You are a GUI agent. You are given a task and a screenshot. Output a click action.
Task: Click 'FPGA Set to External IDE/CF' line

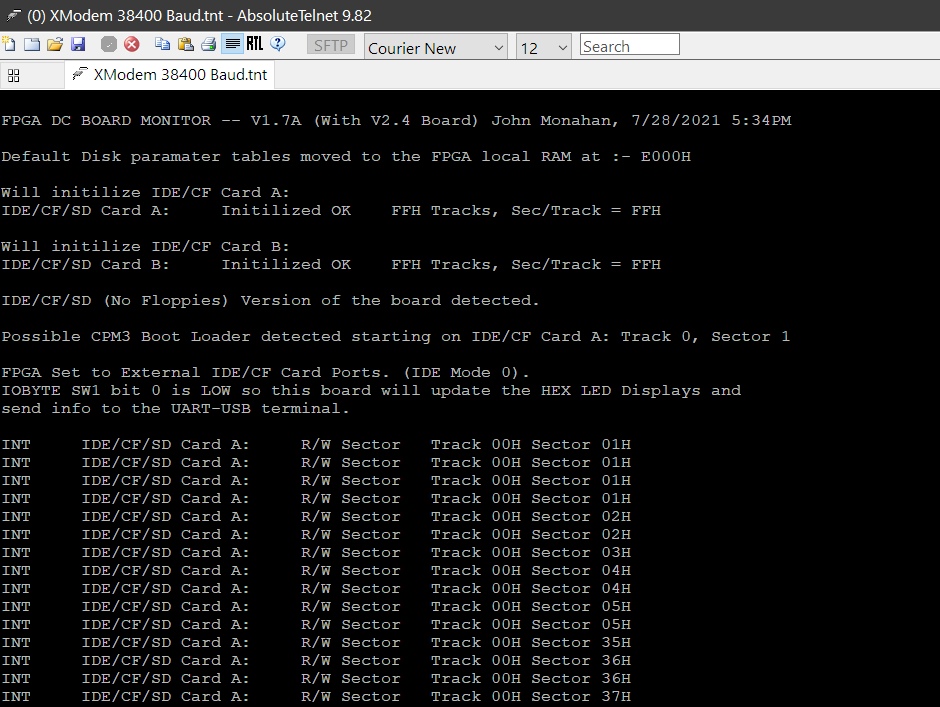(266, 372)
